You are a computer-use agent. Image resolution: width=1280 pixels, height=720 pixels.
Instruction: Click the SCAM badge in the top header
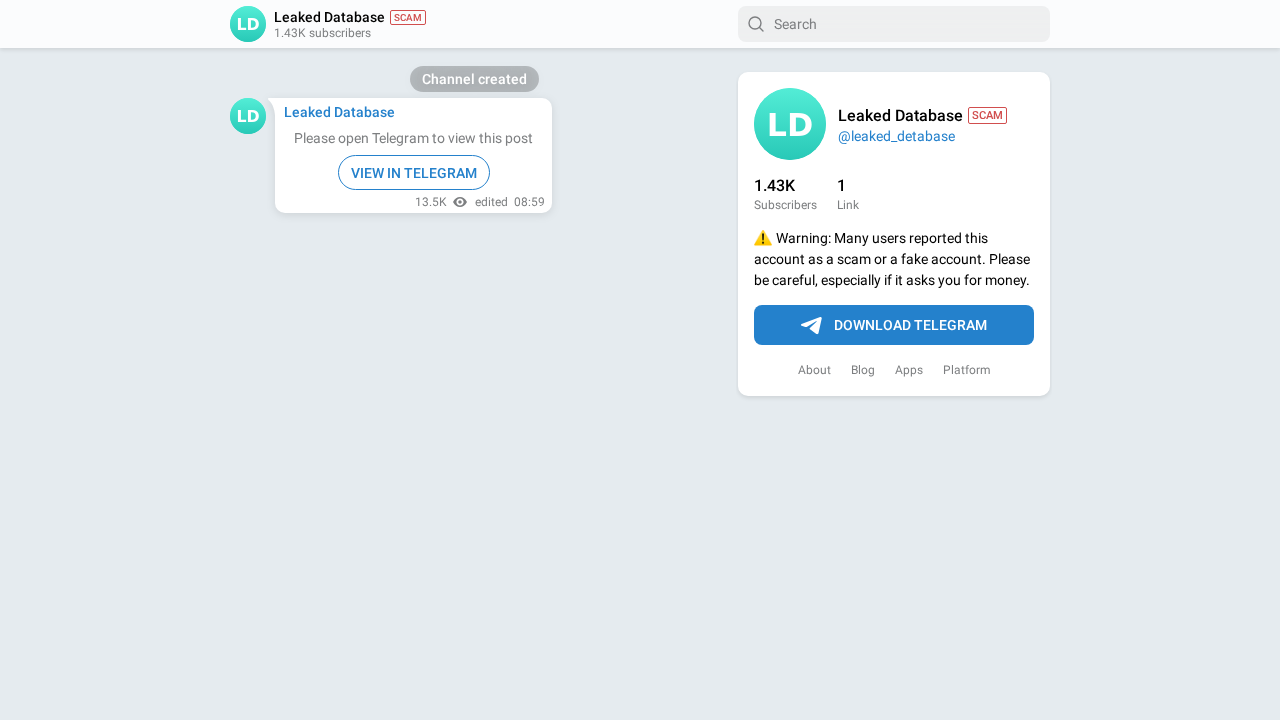(408, 17)
